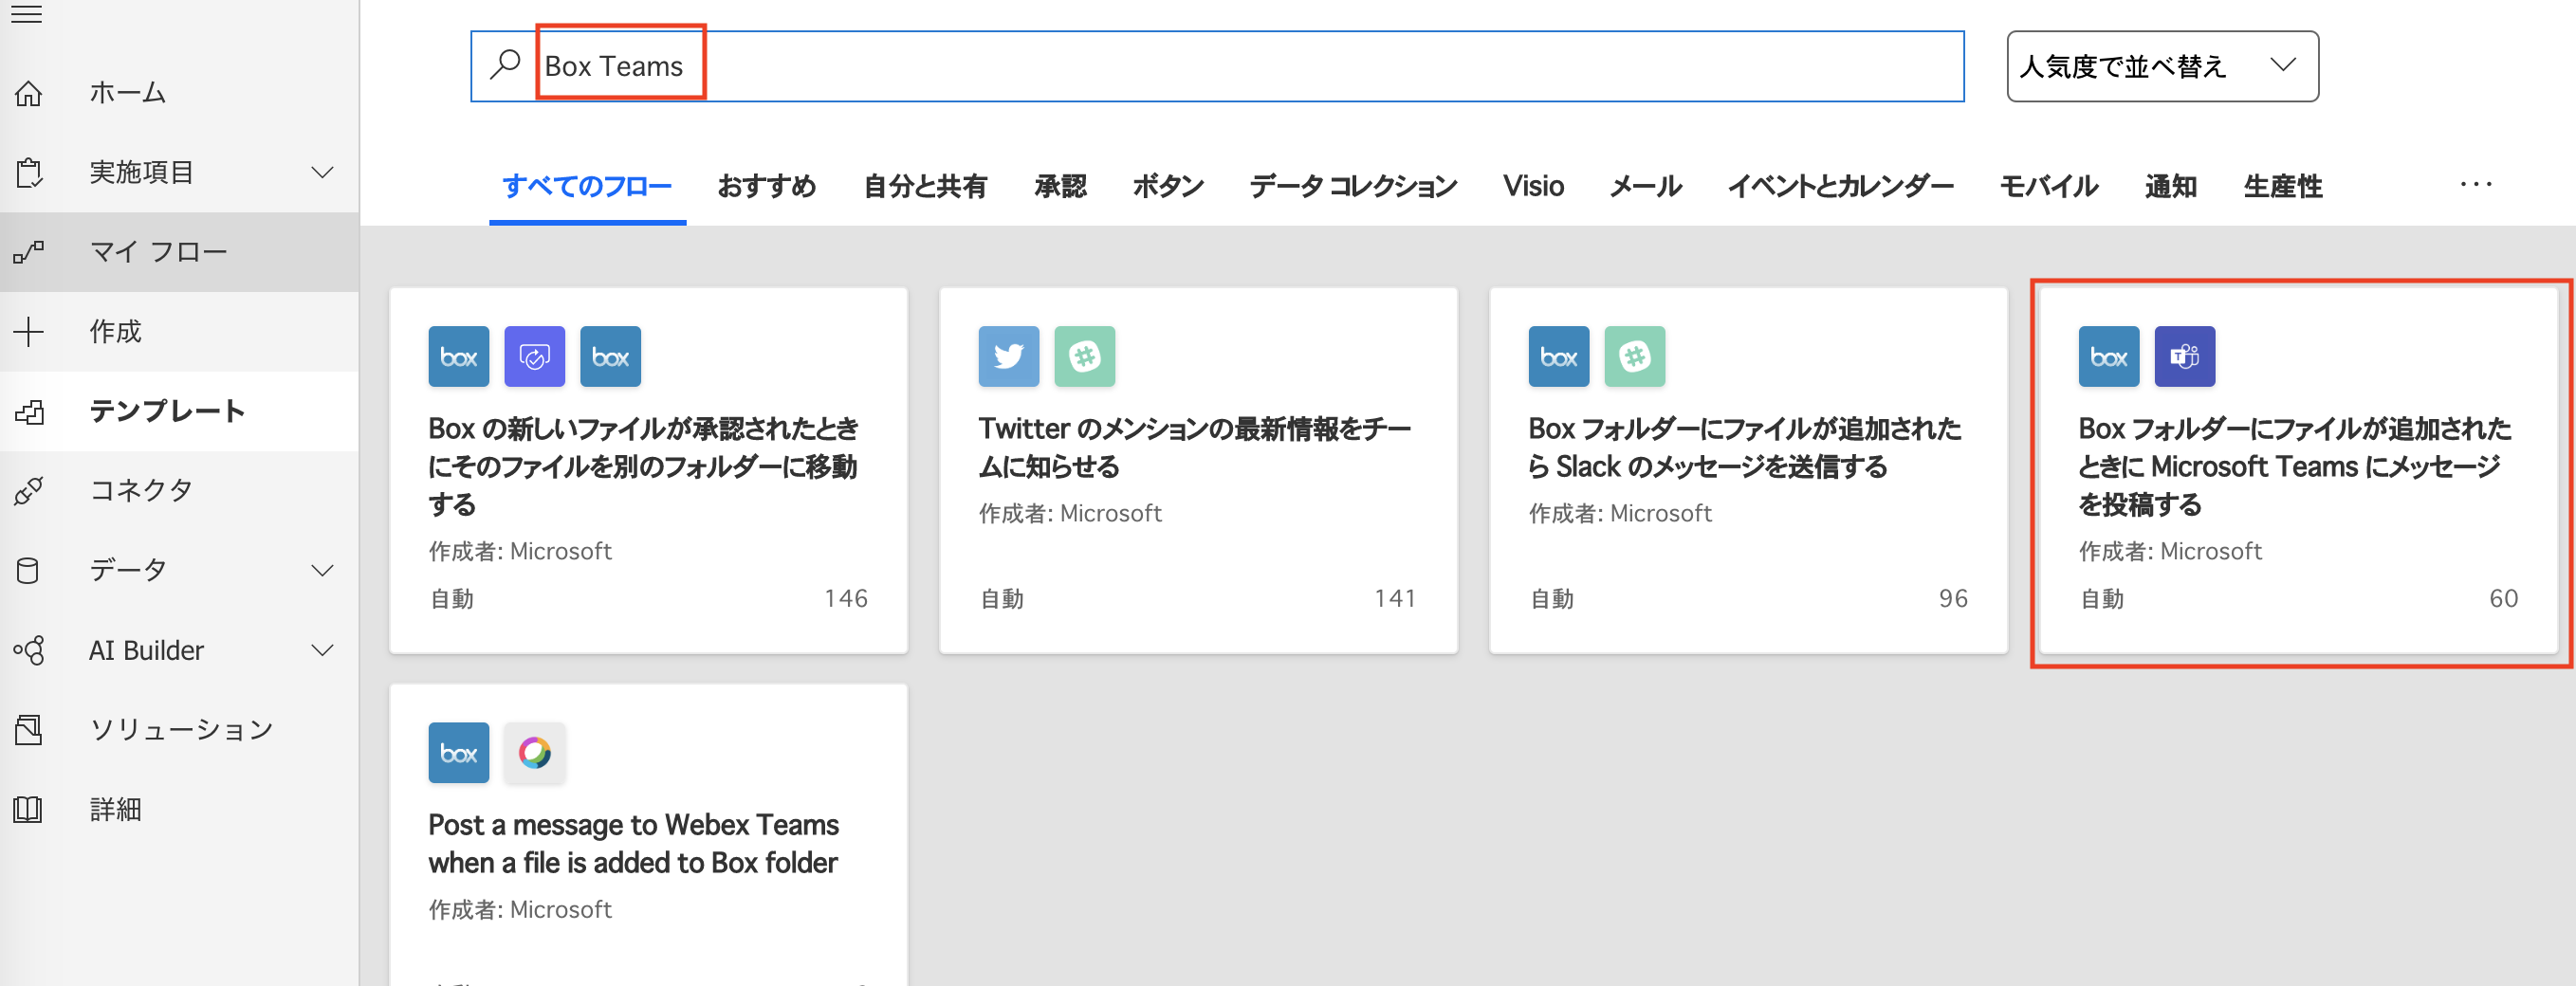Open the コネクタ sidebar icon
Image resolution: width=2576 pixels, height=986 pixels.
30,490
